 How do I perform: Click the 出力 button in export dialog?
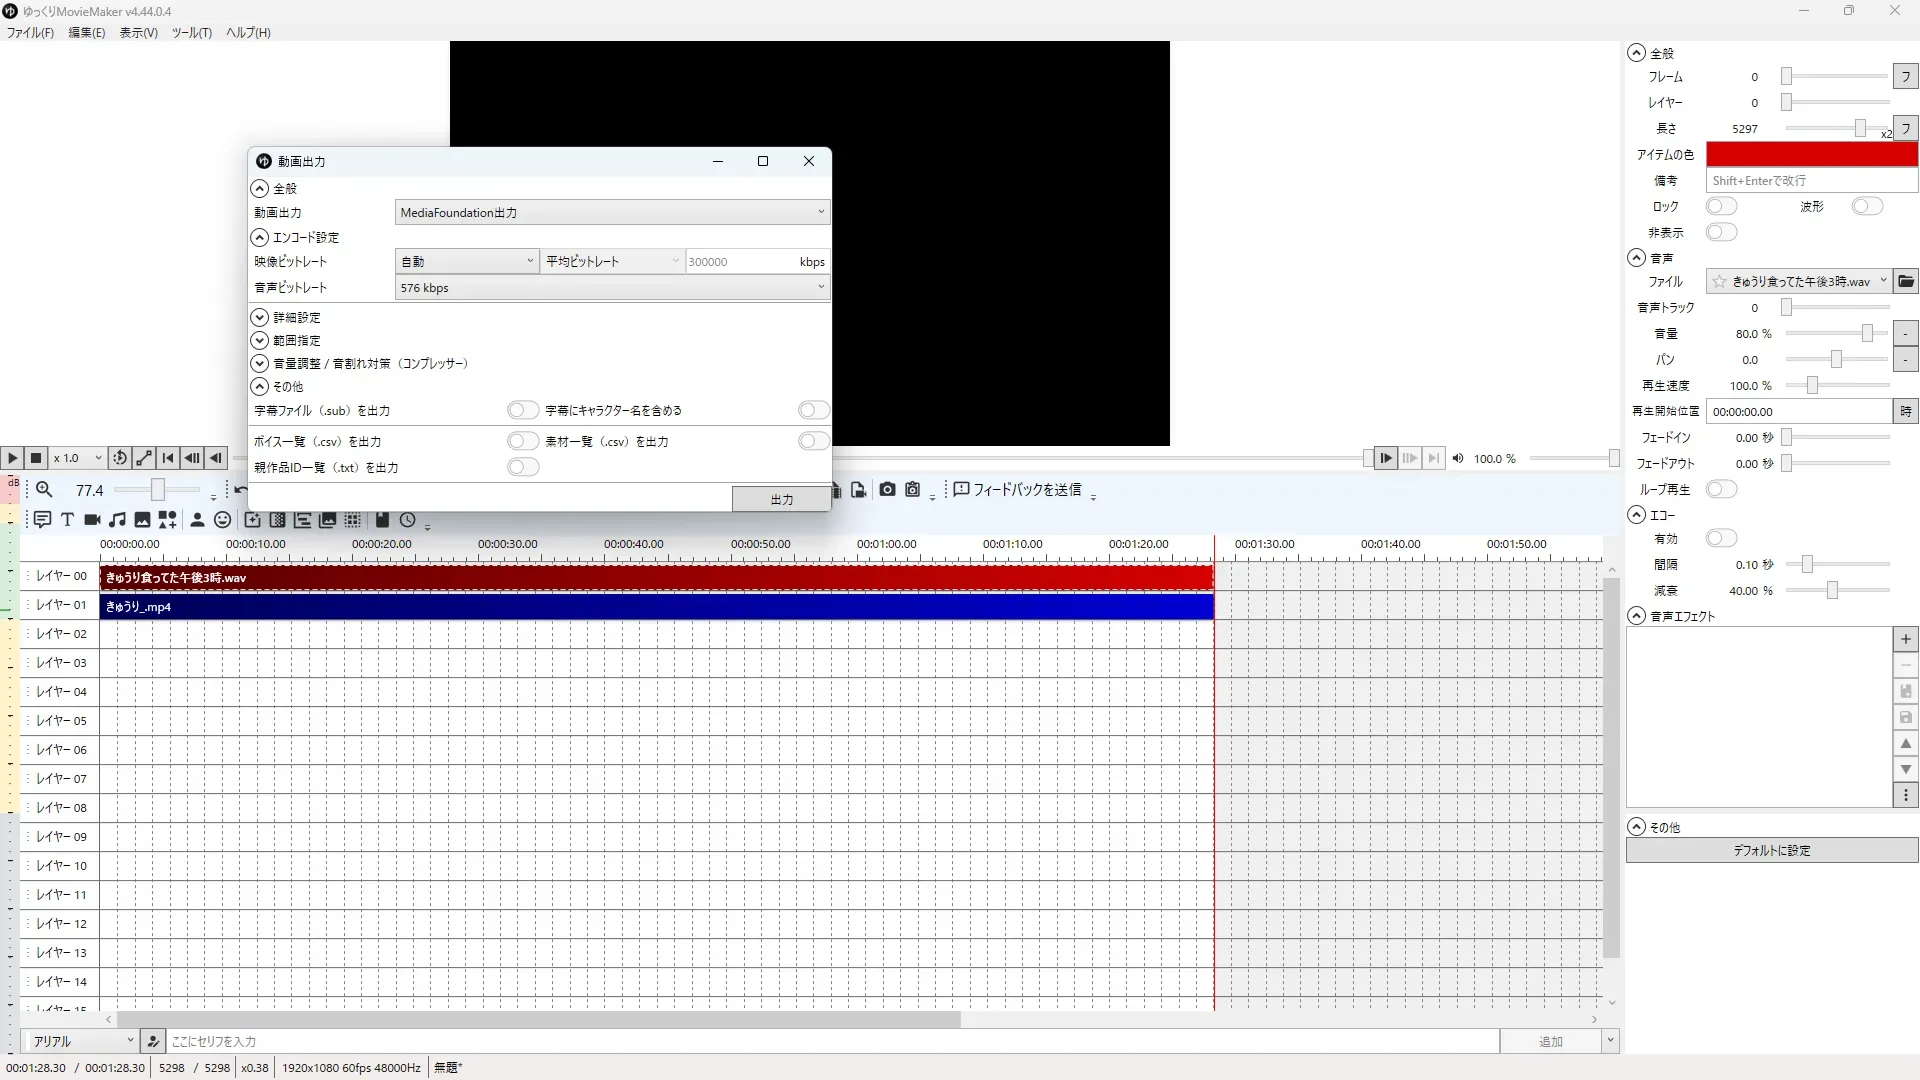781,499
